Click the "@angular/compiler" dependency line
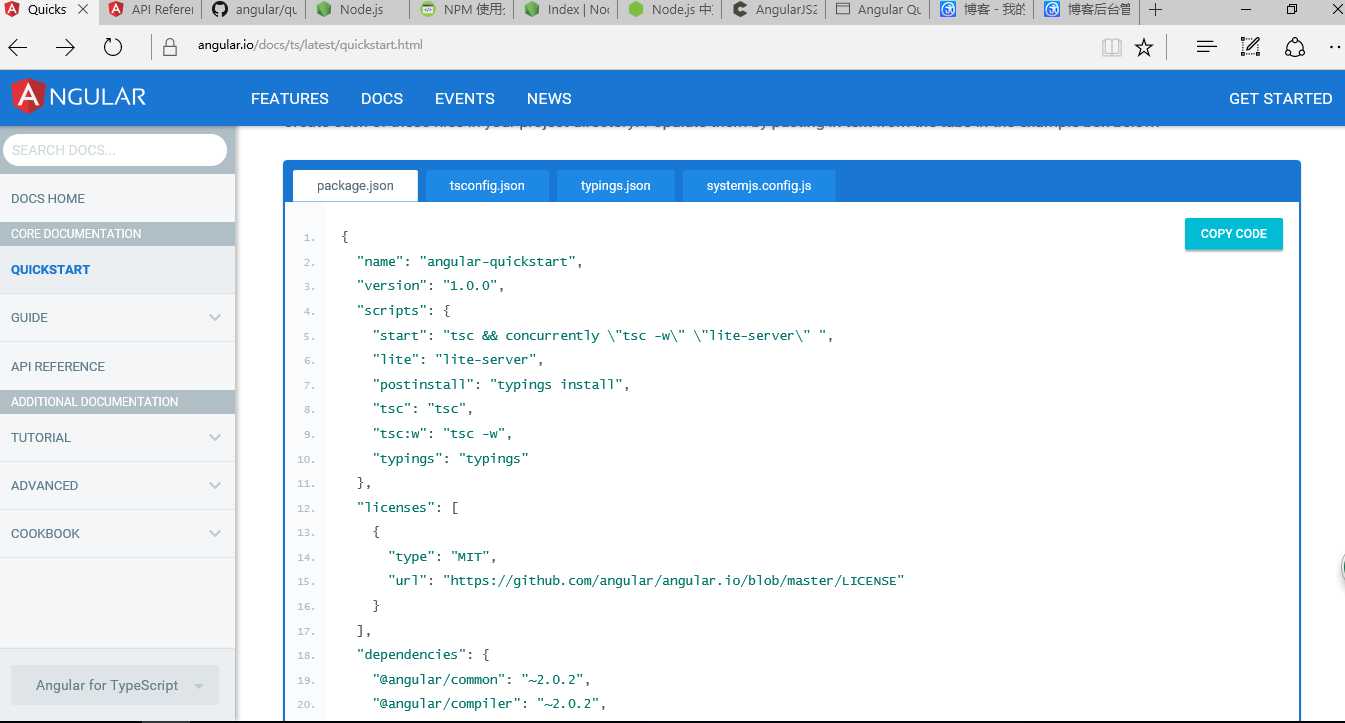 pos(489,704)
